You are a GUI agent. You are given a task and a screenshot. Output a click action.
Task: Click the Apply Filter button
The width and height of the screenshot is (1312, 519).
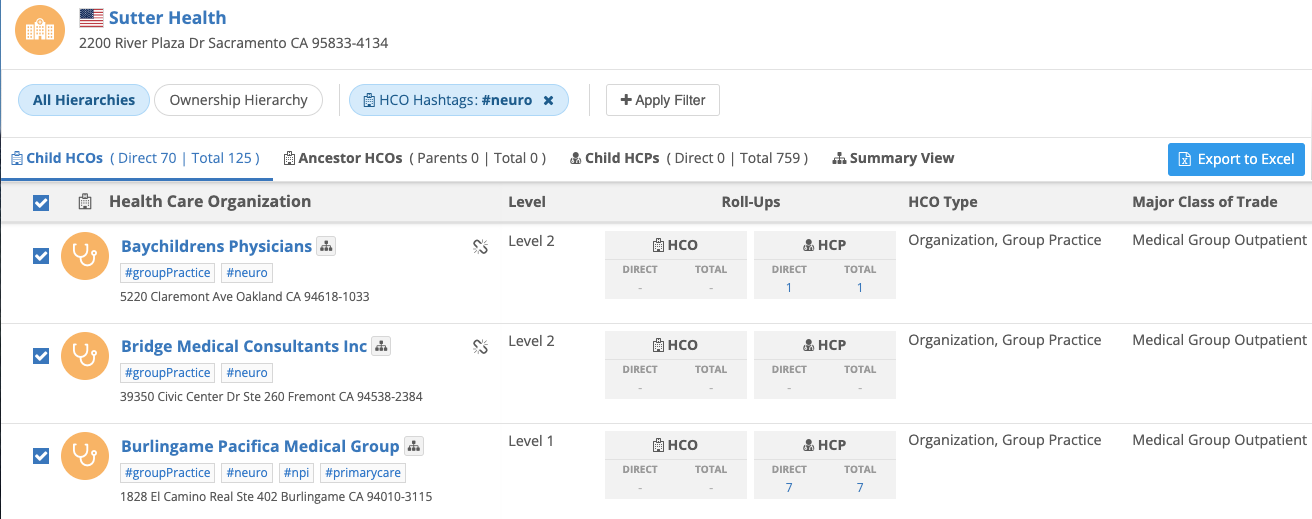(663, 100)
